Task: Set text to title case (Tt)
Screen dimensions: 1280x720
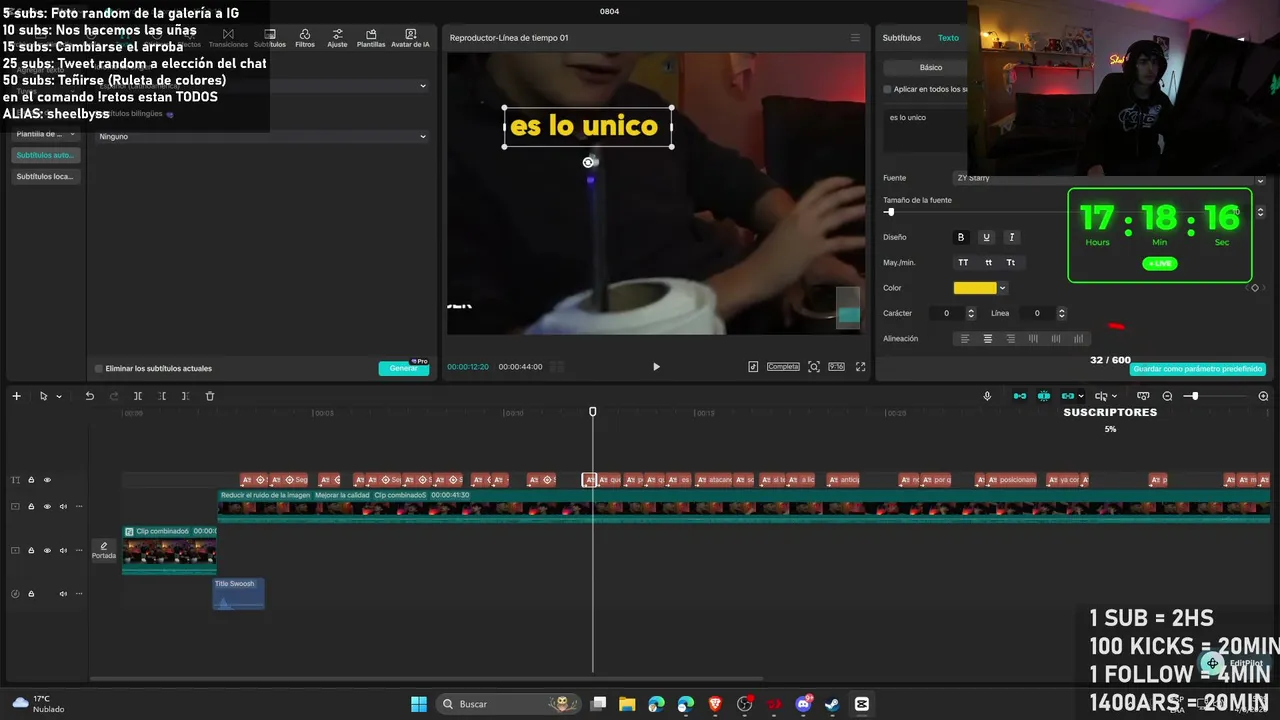Action: pos(1011,263)
